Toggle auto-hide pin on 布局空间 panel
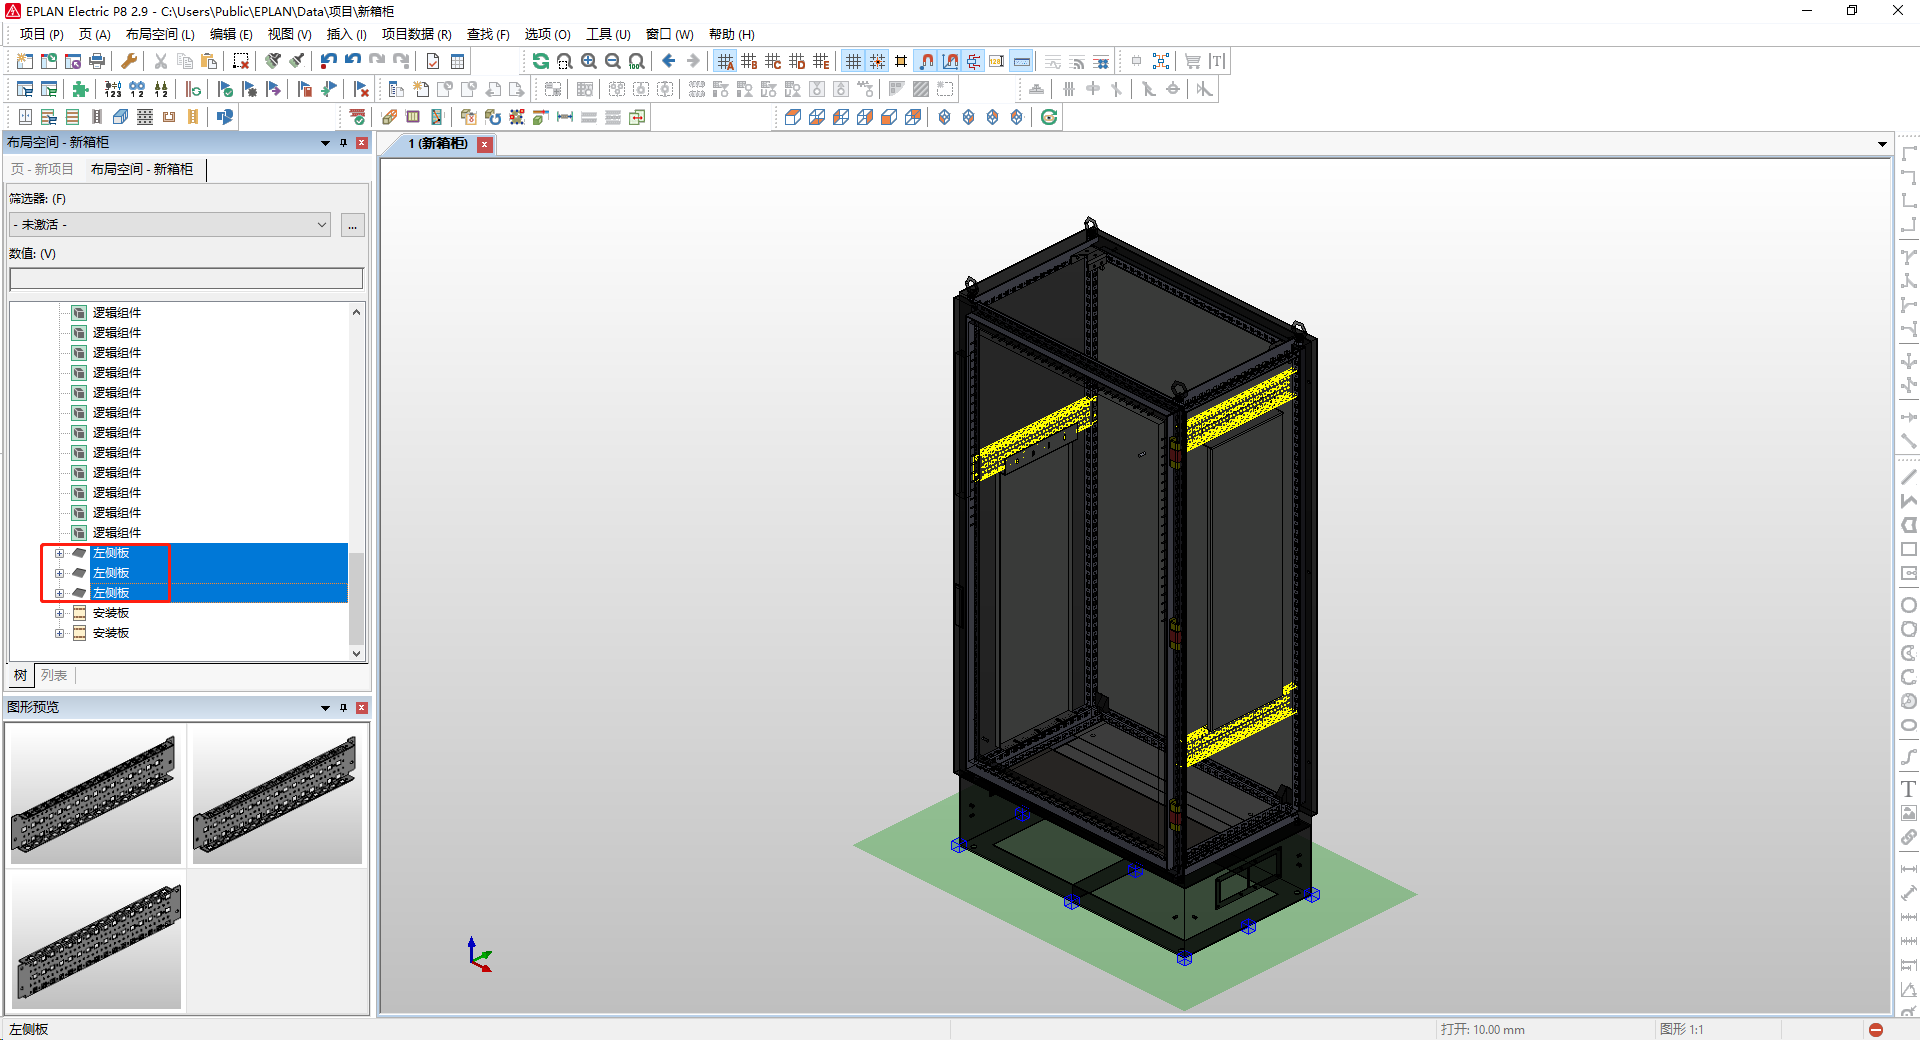 coord(343,142)
